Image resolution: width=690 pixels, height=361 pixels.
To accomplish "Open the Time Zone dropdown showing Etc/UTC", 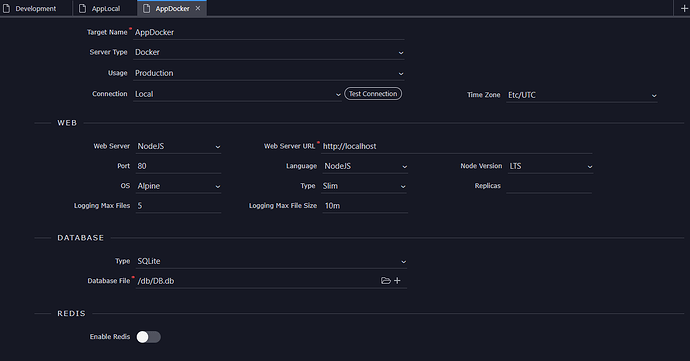I will click(582, 95).
